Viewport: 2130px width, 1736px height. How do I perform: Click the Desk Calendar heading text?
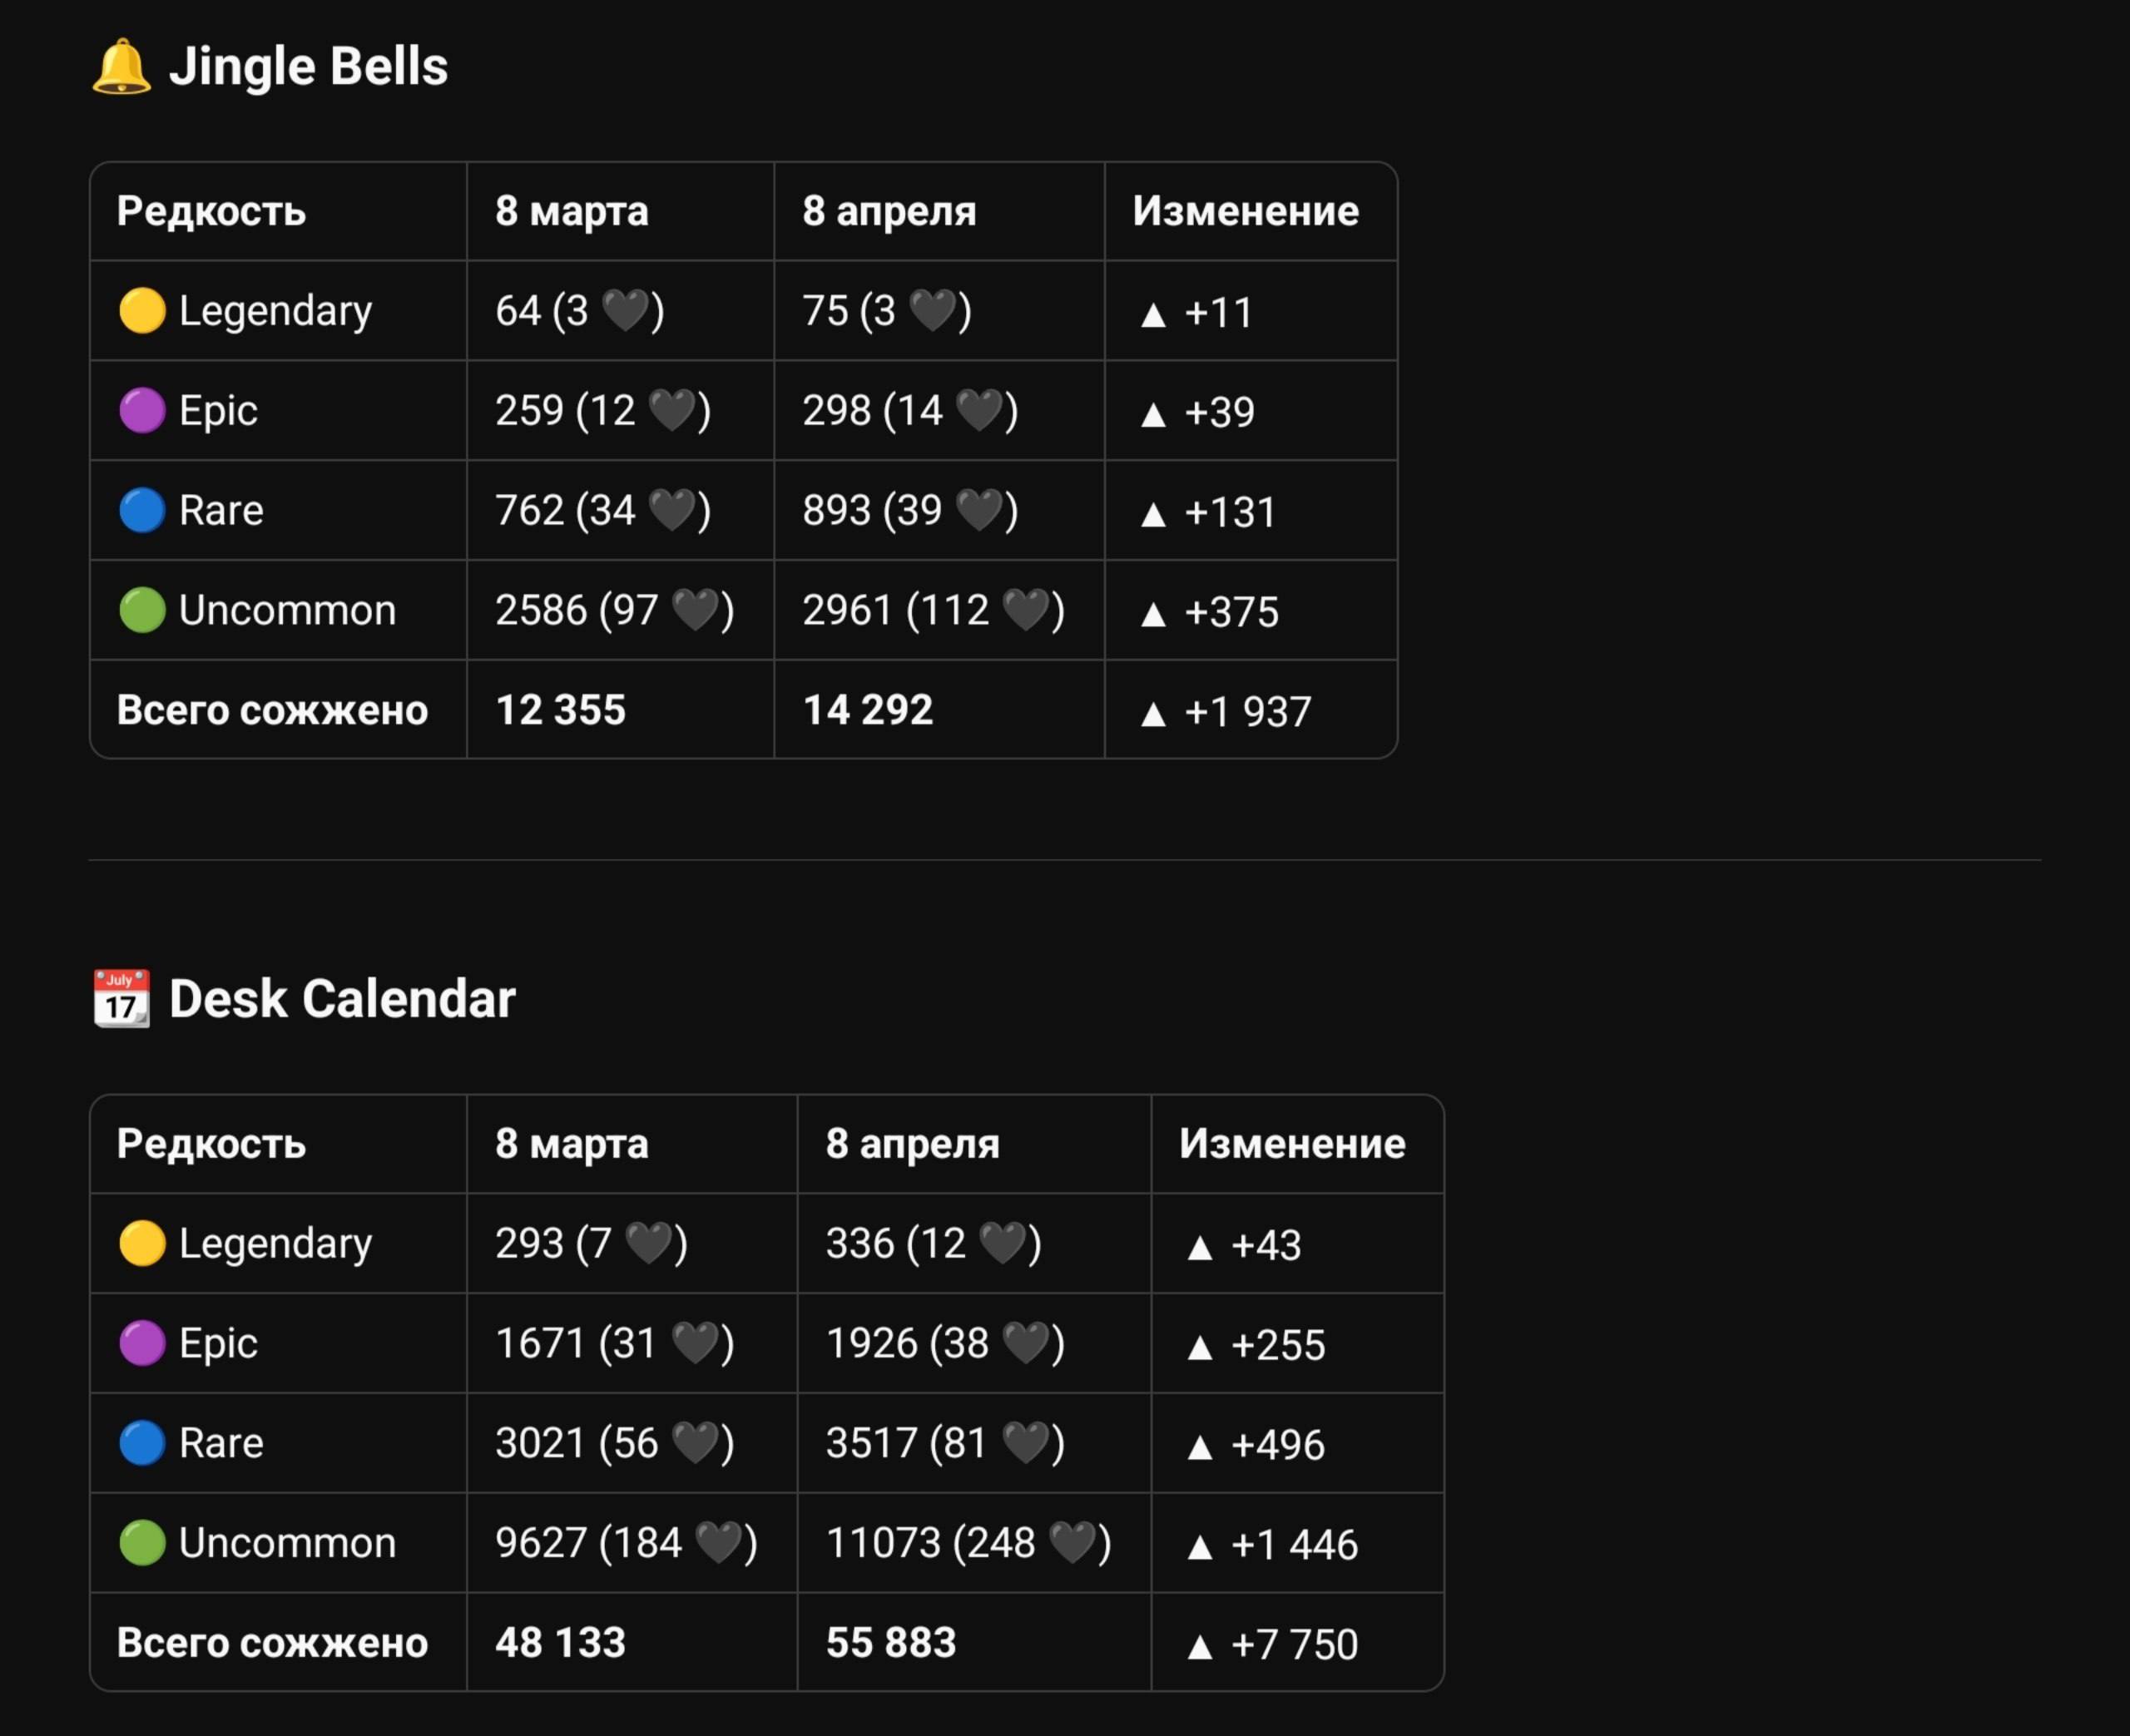[342, 998]
